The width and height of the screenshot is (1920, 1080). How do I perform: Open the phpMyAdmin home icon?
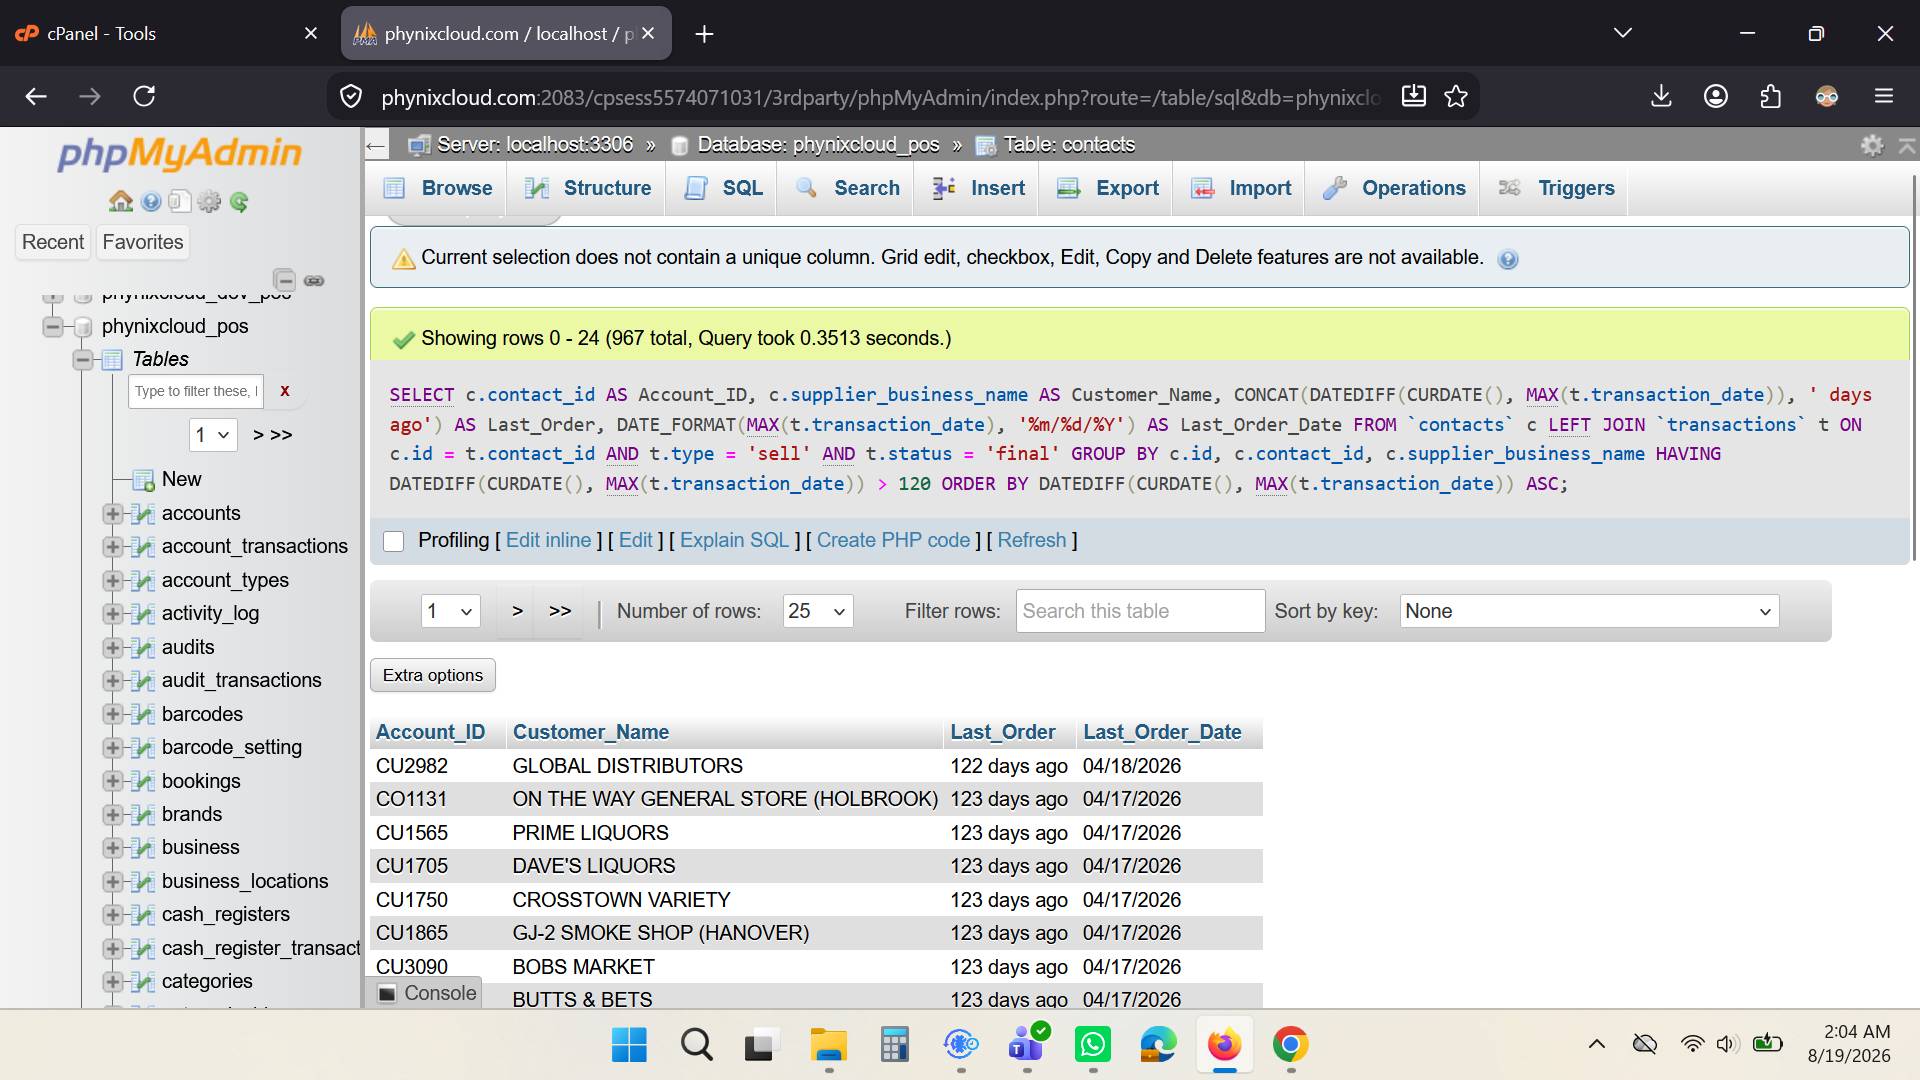(121, 202)
